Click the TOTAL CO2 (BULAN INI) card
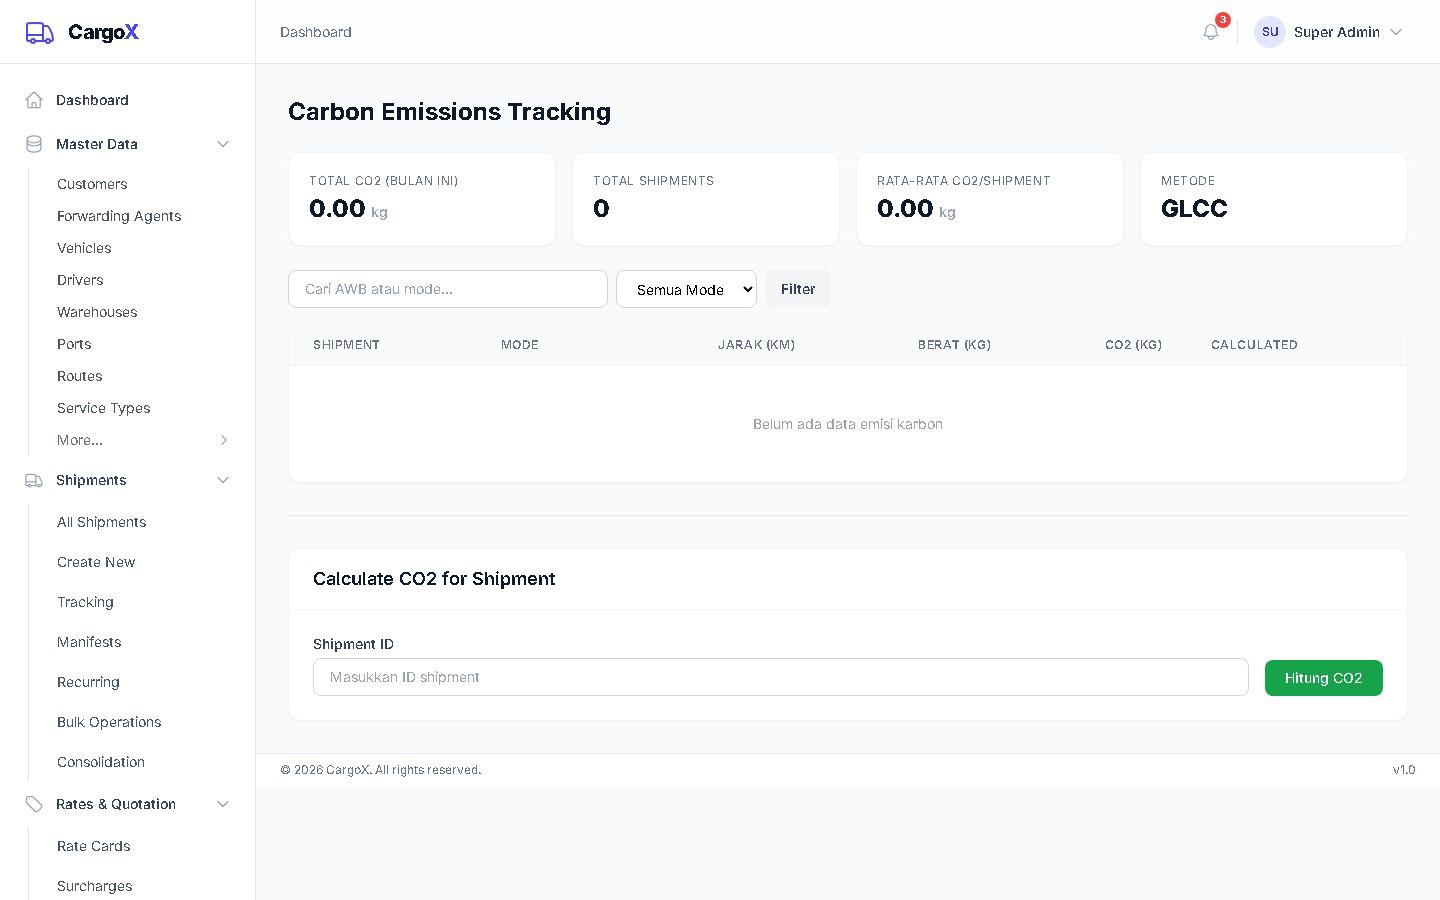This screenshot has width=1440, height=900. 422,199
